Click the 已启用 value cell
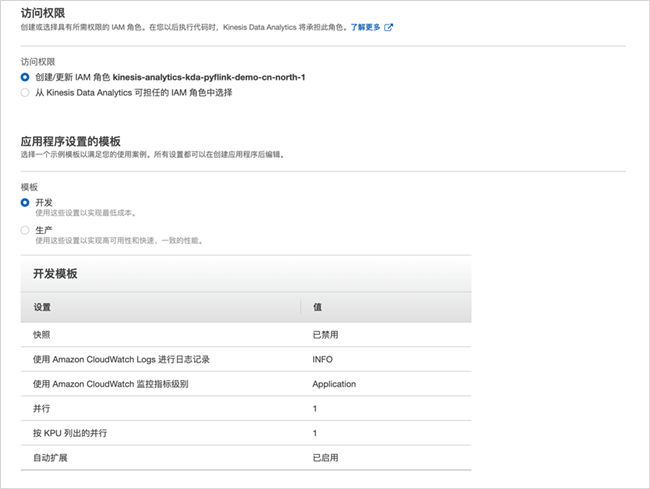Viewport: 650px width, 489px height. pyautogui.click(x=325, y=458)
